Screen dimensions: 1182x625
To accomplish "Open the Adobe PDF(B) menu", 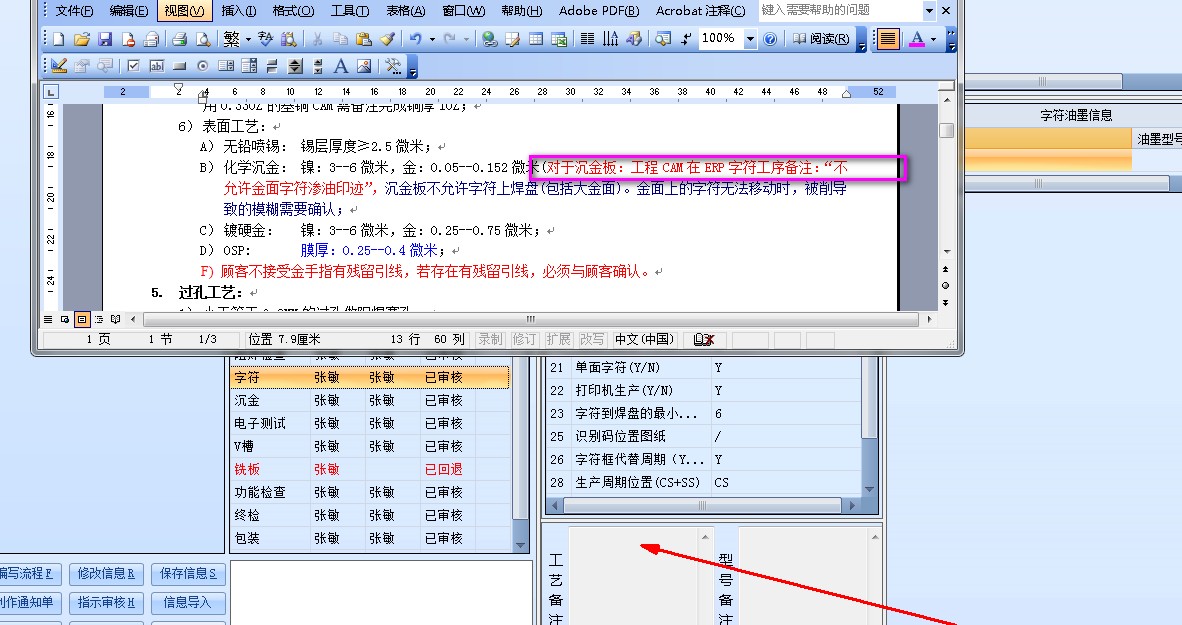I will pyautogui.click(x=599, y=11).
